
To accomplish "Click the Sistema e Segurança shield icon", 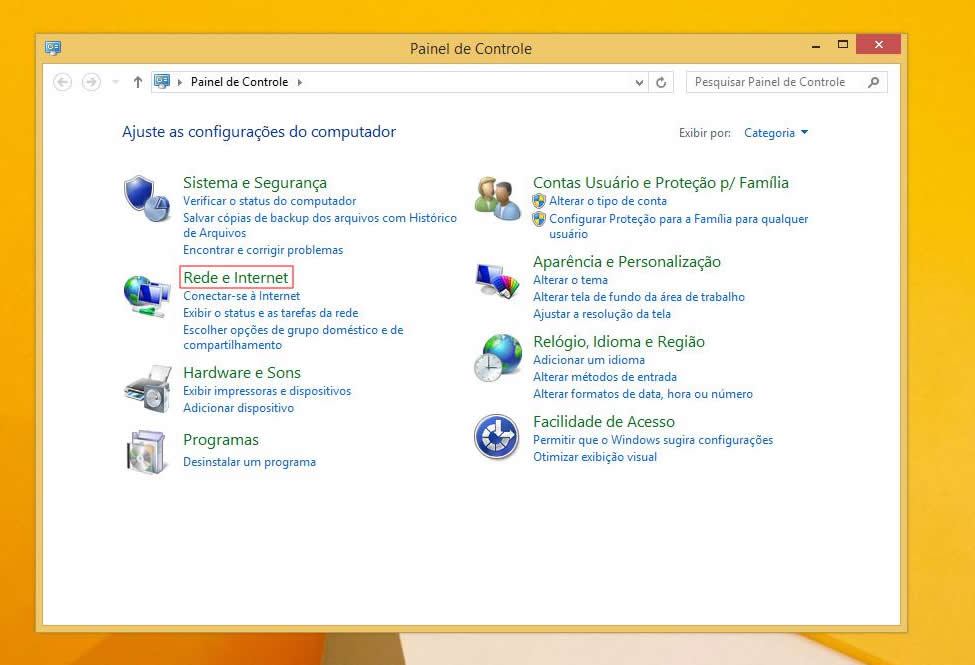I will click(147, 198).
